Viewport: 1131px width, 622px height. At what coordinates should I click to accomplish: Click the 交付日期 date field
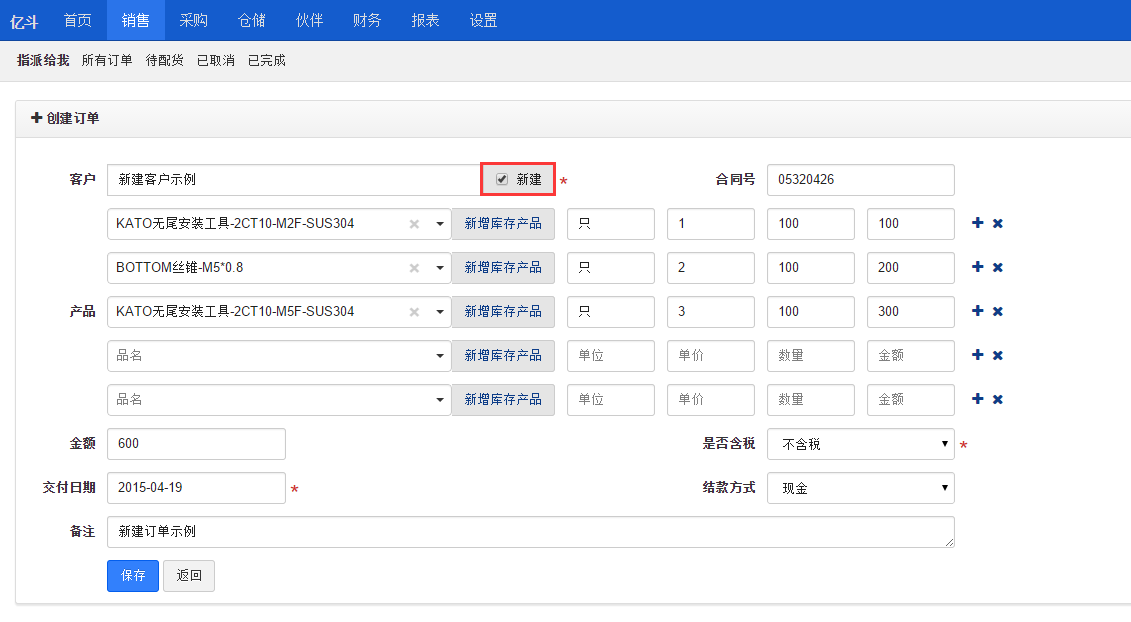[x=196, y=488]
